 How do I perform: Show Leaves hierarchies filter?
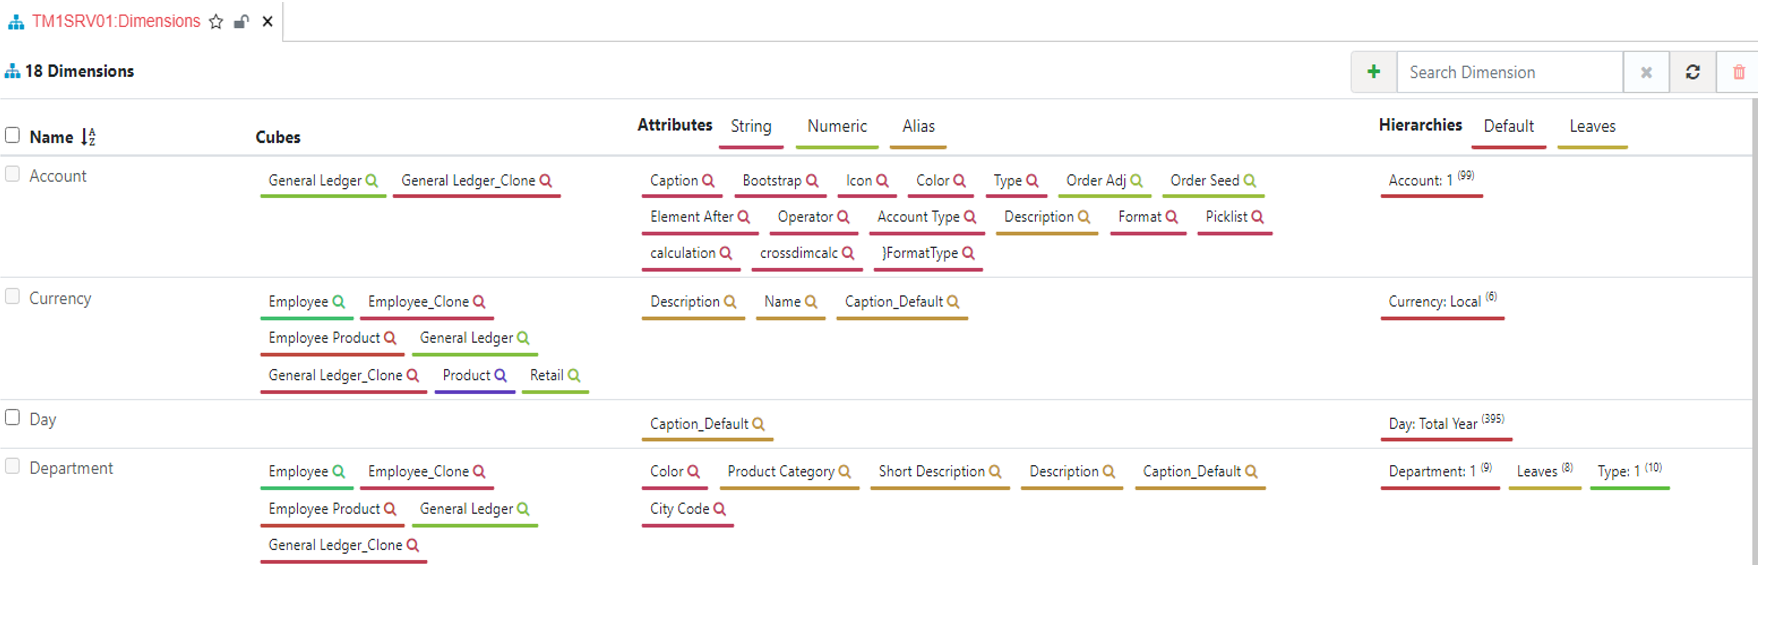pyautogui.click(x=1592, y=126)
